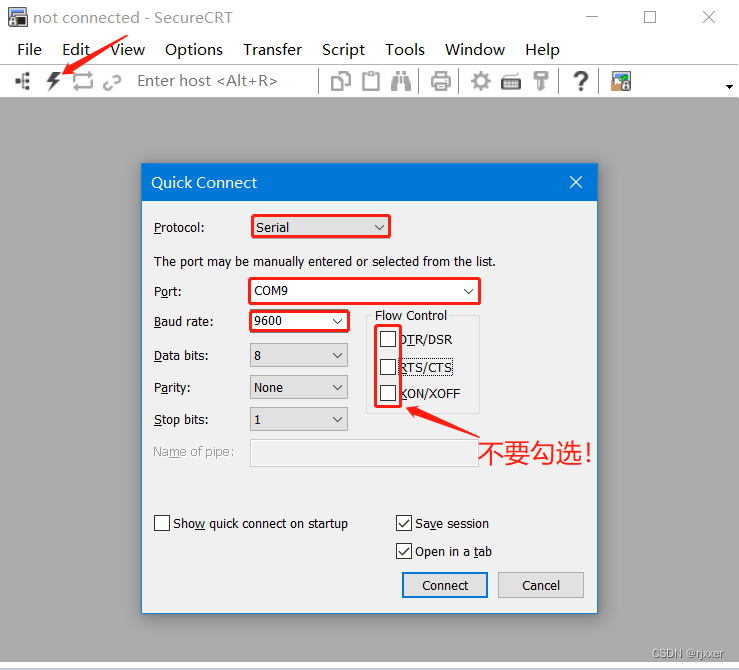Open the Session Manager toolbar icon
This screenshot has width=739, height=670.
[23, 81]
